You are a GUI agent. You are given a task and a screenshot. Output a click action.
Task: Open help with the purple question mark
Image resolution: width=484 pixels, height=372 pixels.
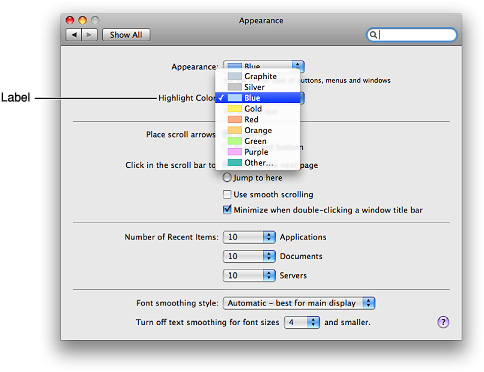[x=443, y=322]
